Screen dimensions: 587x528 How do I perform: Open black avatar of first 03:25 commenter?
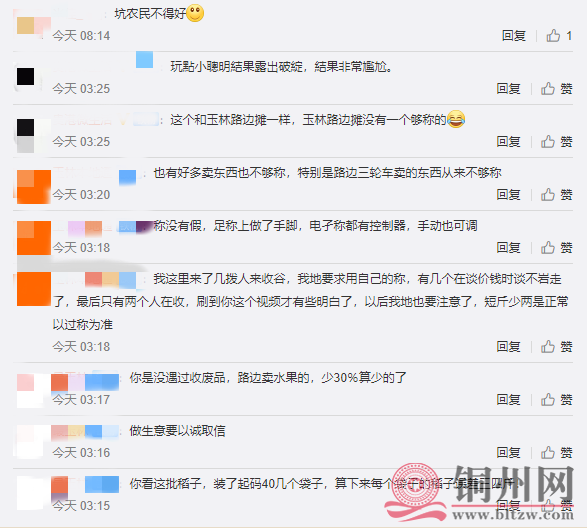pos(25,77)
